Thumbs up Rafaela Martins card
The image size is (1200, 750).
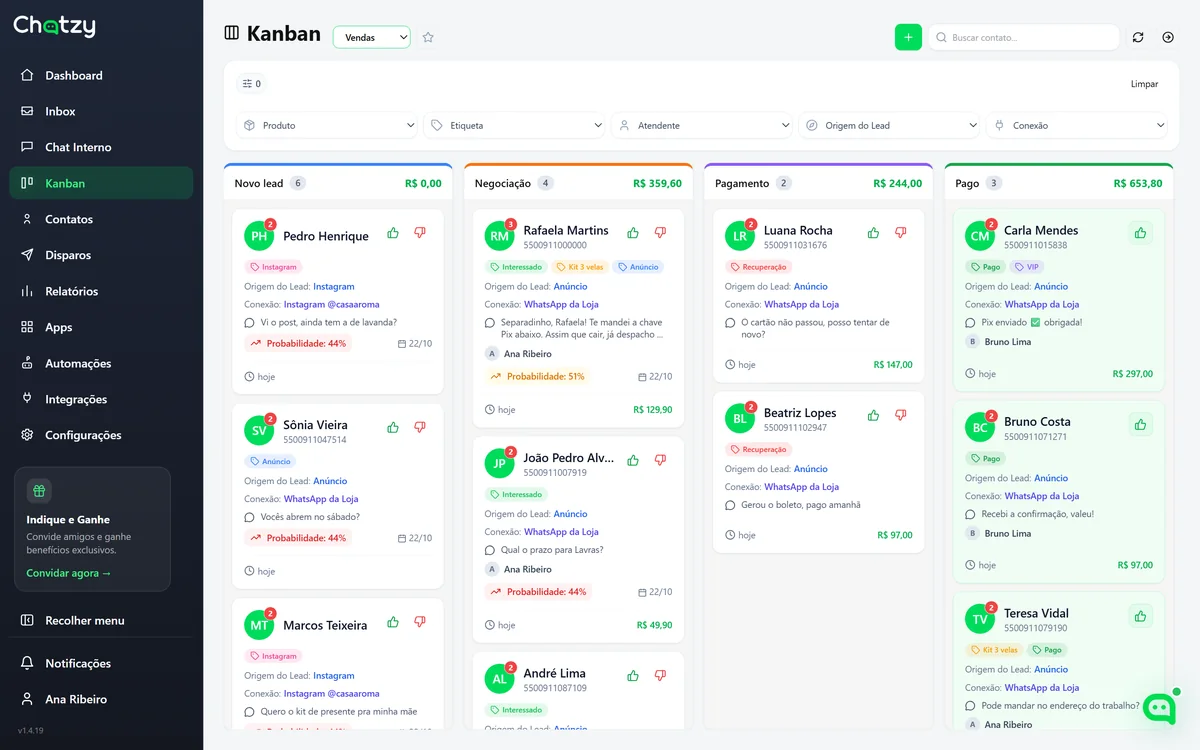pos(633,233)
